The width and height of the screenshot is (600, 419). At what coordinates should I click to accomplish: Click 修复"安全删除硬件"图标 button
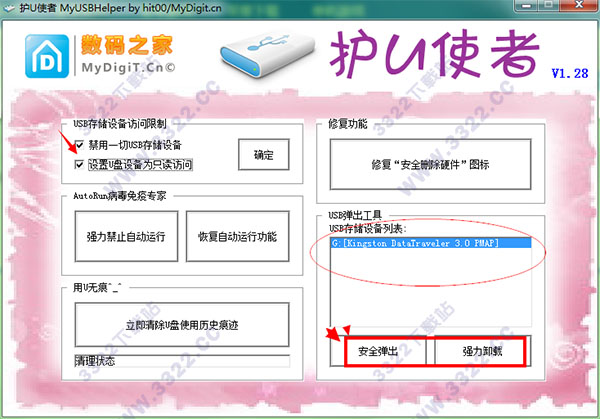coord(430,165)
